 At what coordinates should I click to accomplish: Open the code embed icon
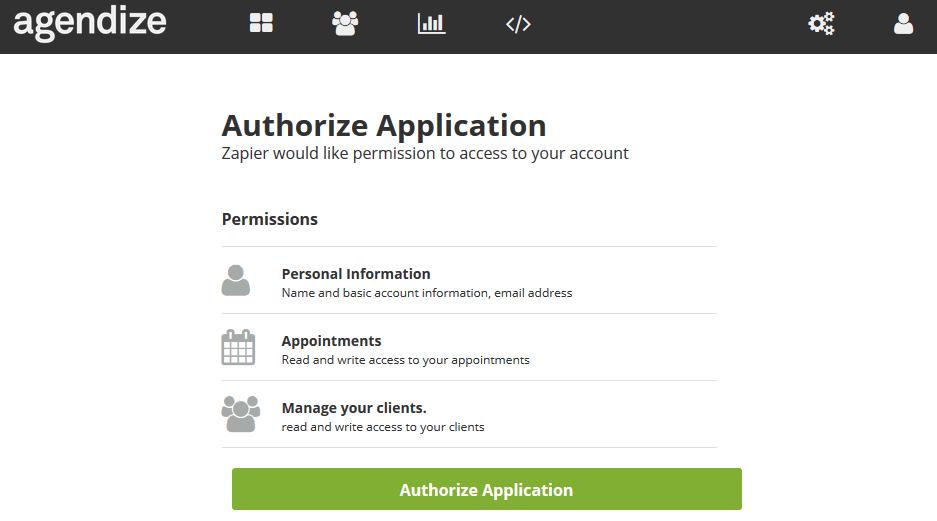point(518,24)
